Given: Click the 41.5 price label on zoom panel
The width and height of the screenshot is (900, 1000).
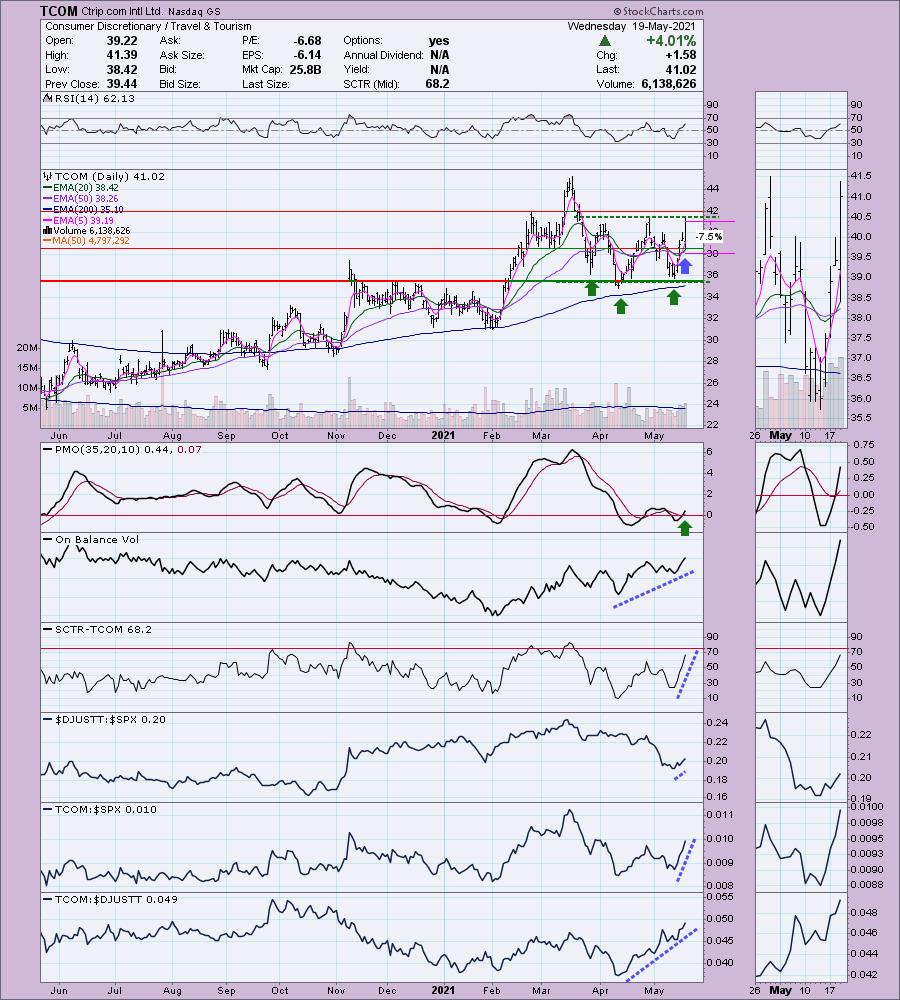Looking at the screenshot, I should click(860, 176).
